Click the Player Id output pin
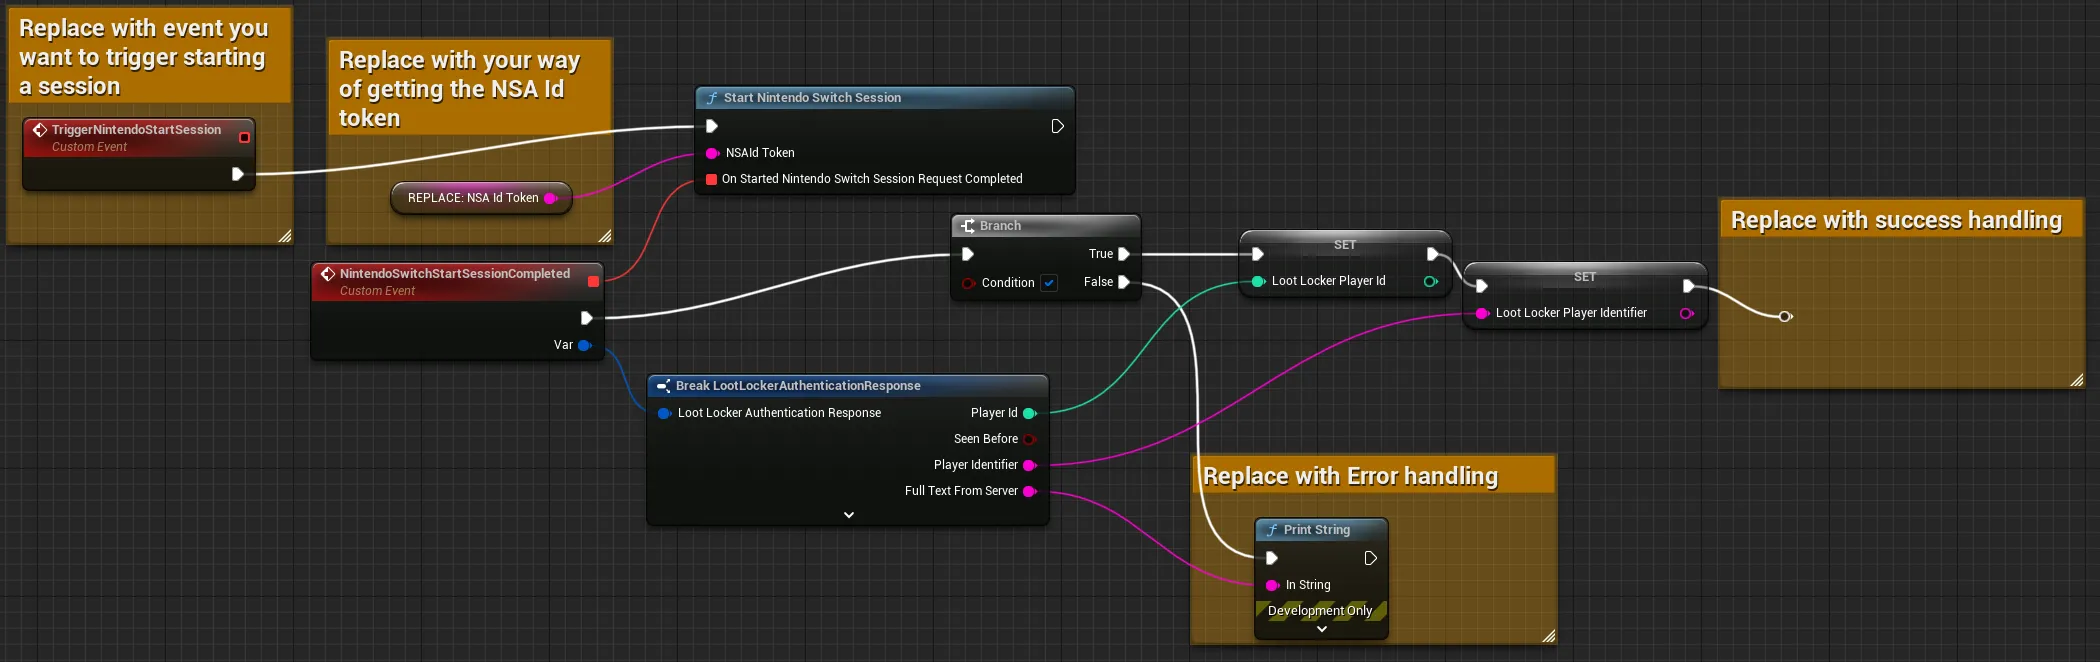2100x662 pixels. point(1030,413)
